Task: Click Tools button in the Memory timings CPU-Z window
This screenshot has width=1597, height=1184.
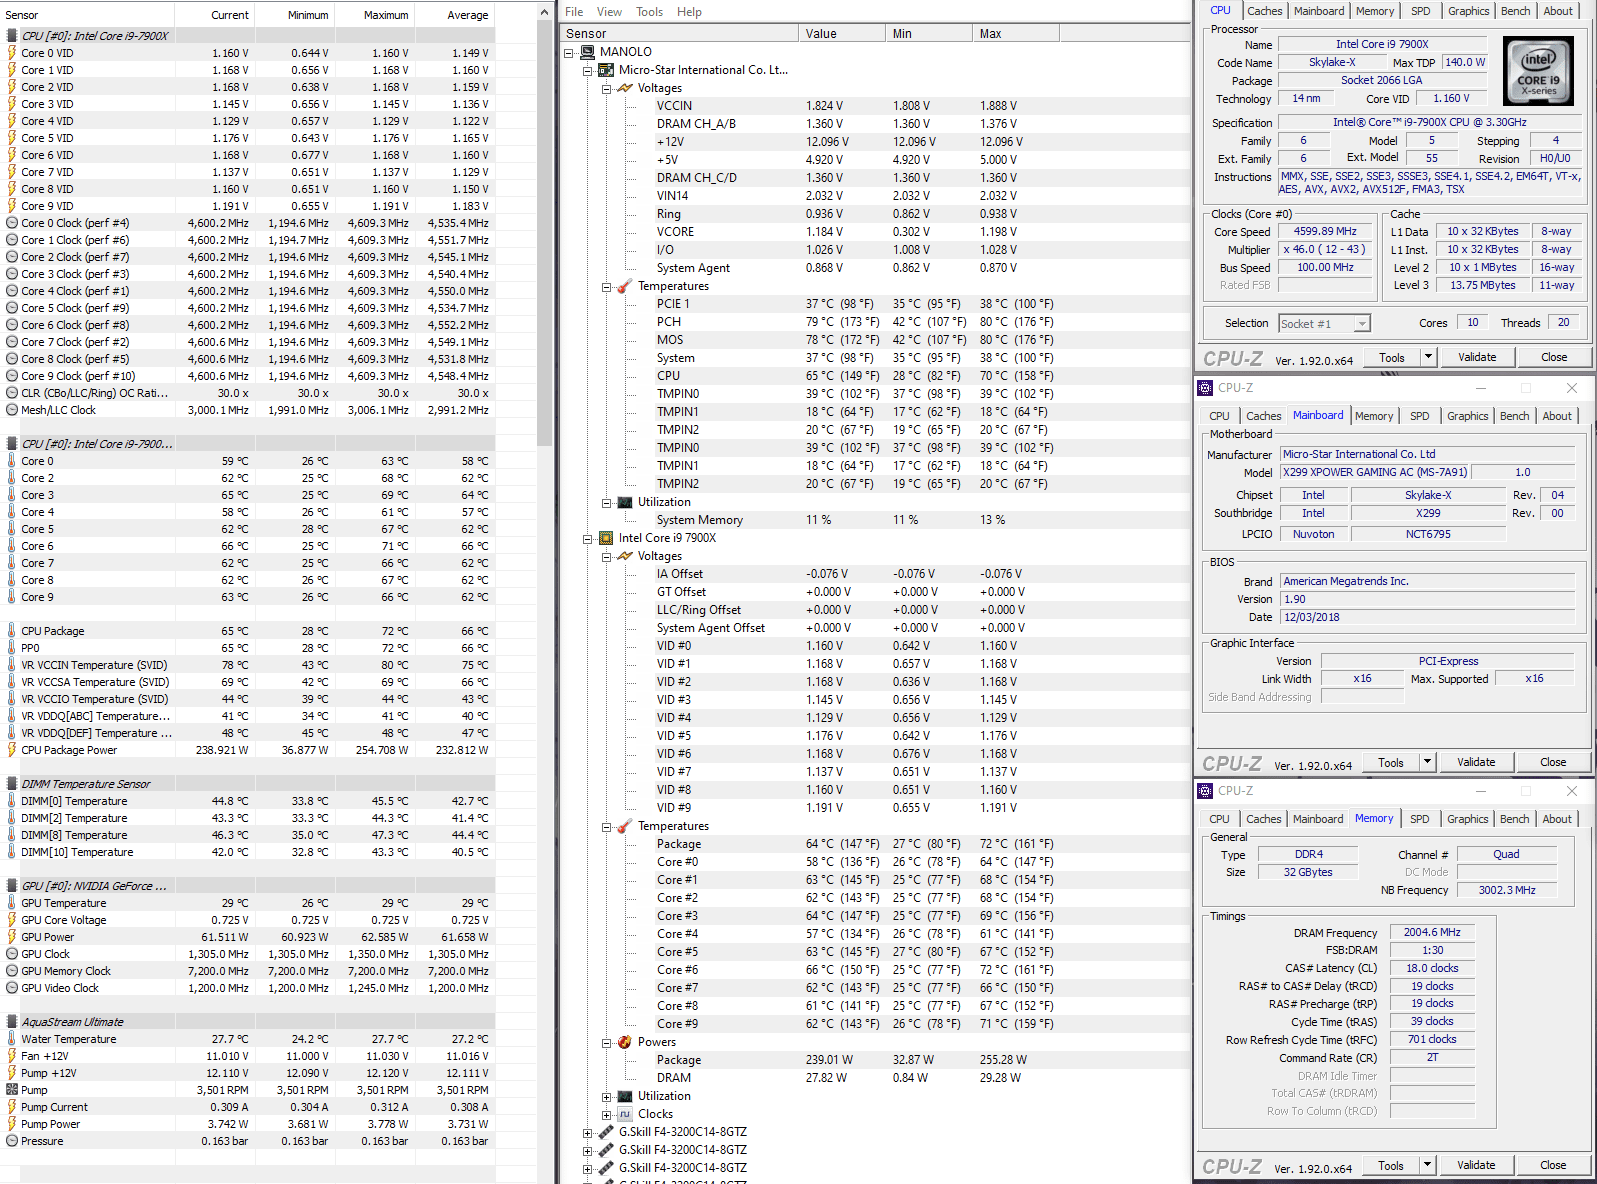Action: pyautogui.click(x=1390, y=1165)
